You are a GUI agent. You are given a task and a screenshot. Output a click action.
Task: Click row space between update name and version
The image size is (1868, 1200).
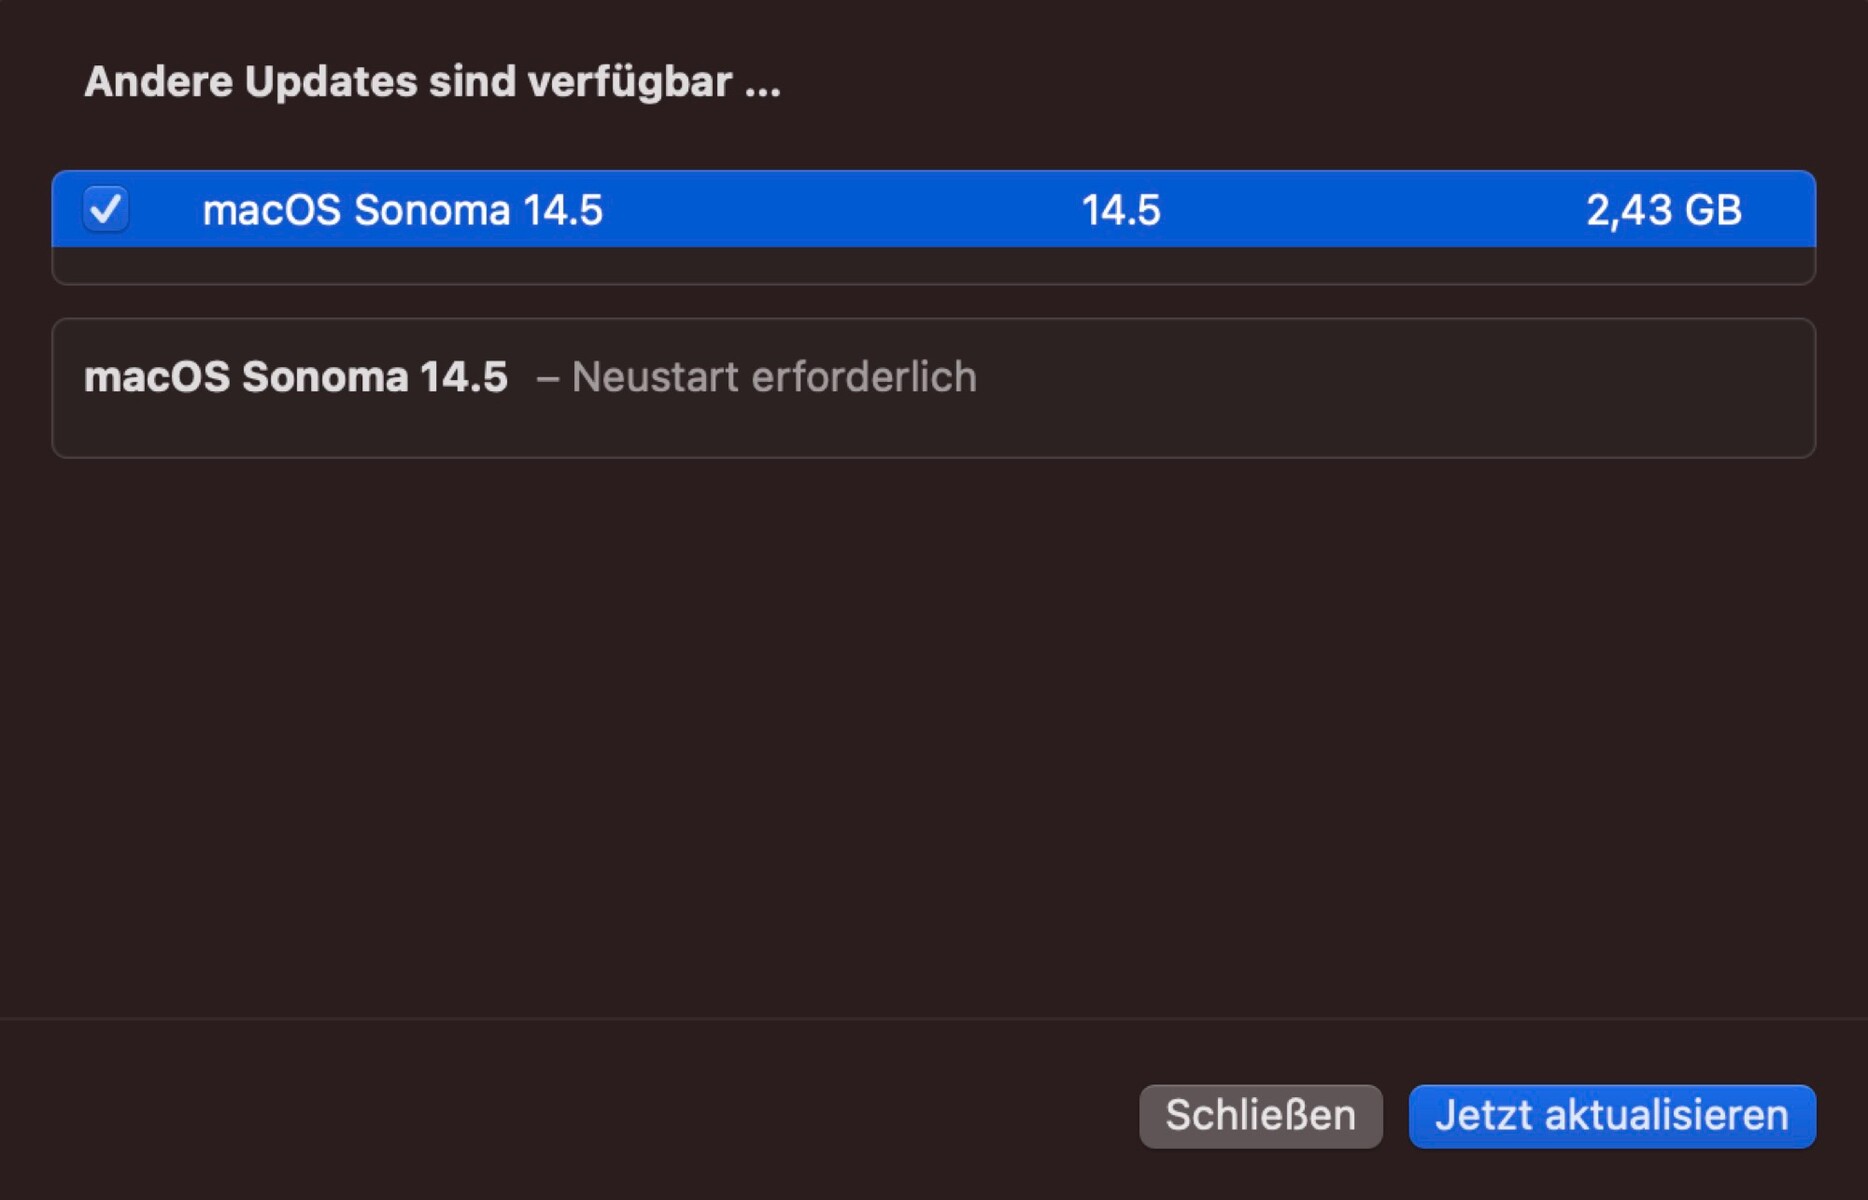840,210
